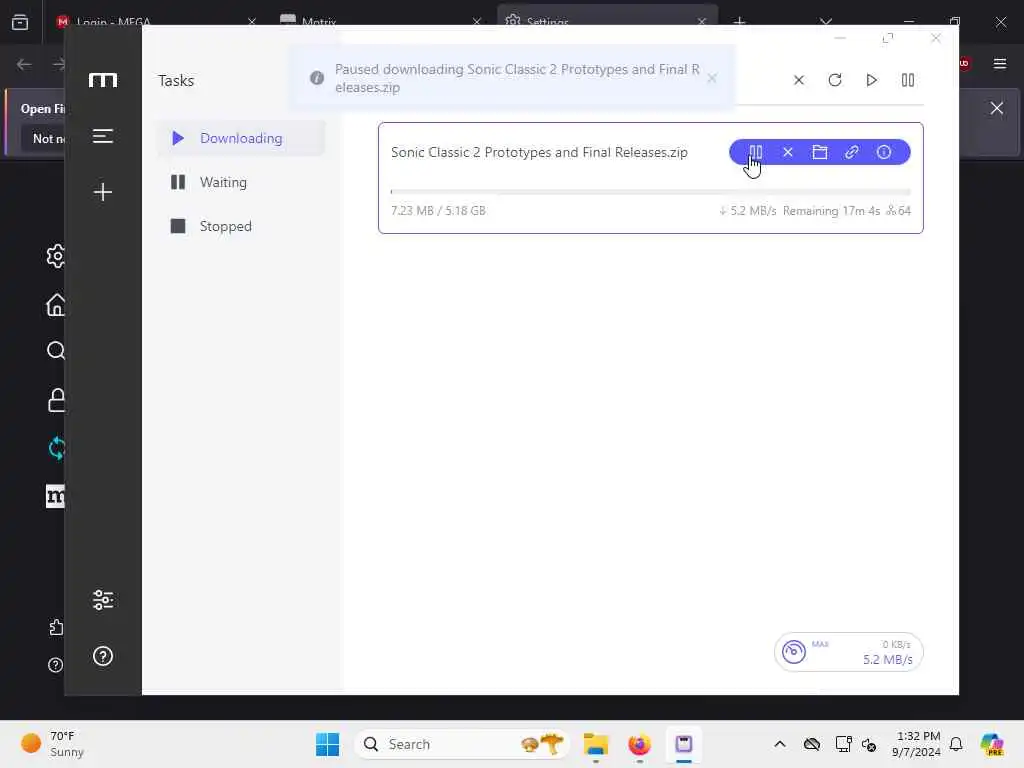Viewport: 1024px width, 768px height.
Task: Click the Remaining 17m 4s text
Action: (831, 211)
